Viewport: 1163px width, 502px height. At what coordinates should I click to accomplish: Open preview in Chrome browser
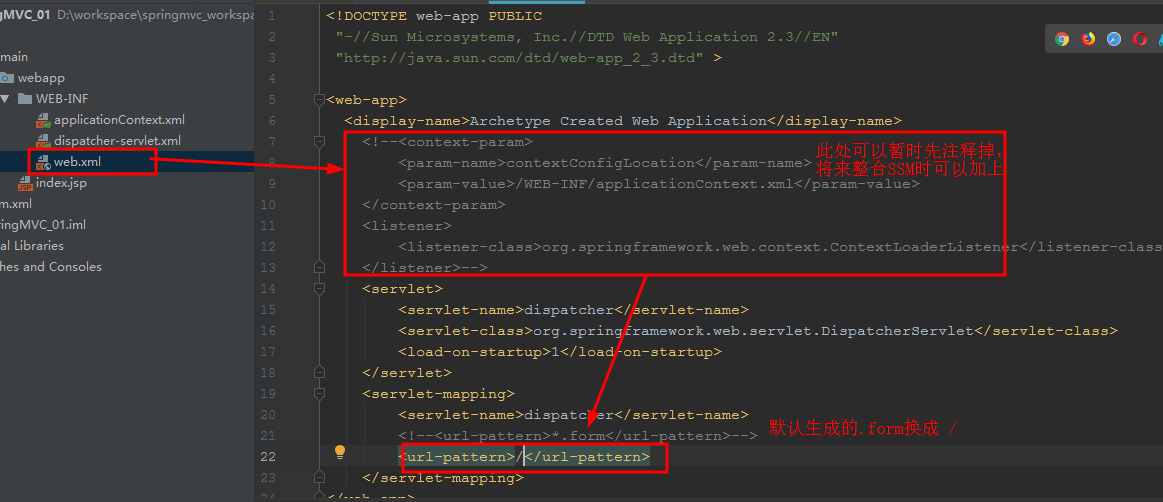point(1062,39)
